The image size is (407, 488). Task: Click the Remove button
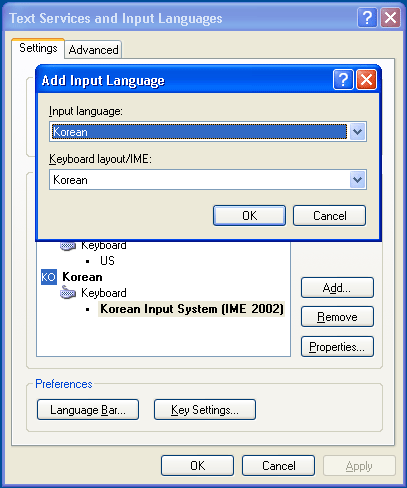[x=337, y=317]
